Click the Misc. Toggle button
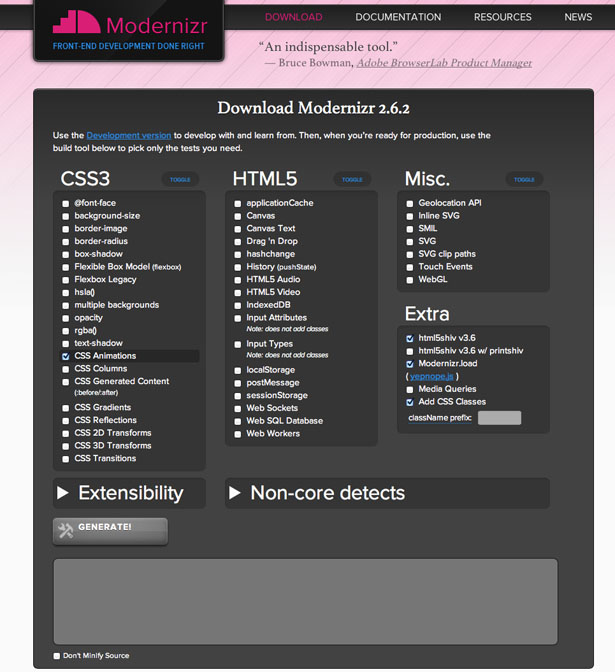Viewport: 615px width, 672px height. coord(524,180)
